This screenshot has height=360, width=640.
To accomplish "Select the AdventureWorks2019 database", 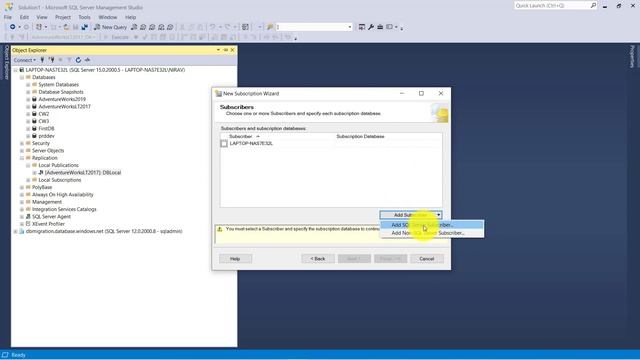I will 62,99.
